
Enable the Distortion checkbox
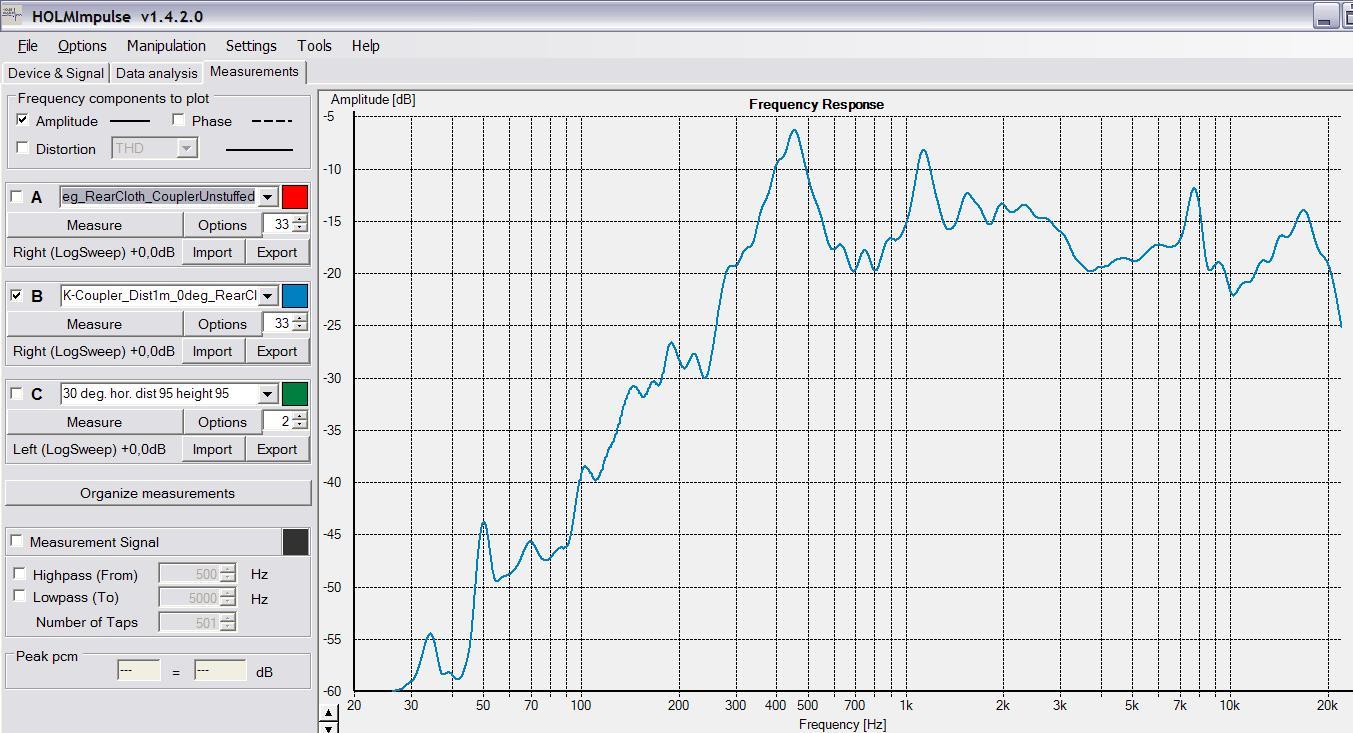point(23,148)
